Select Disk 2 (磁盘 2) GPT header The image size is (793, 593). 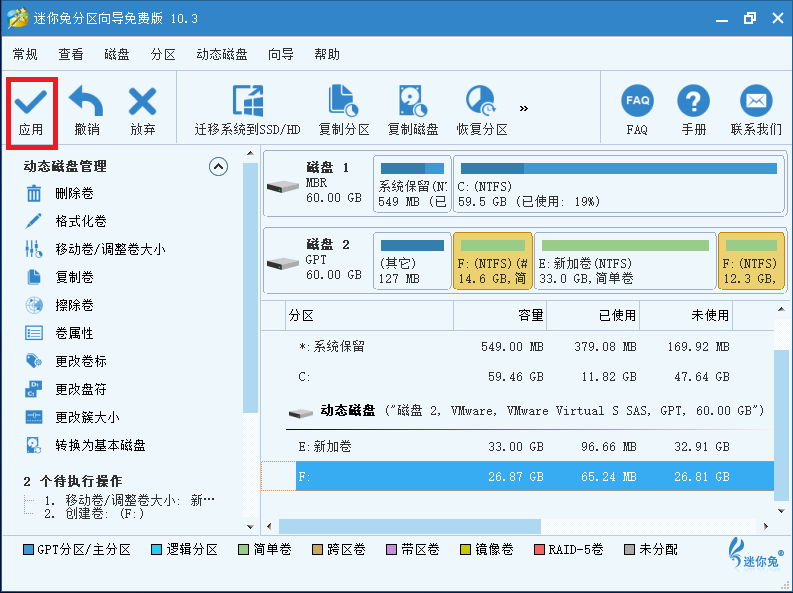point(318,261)
